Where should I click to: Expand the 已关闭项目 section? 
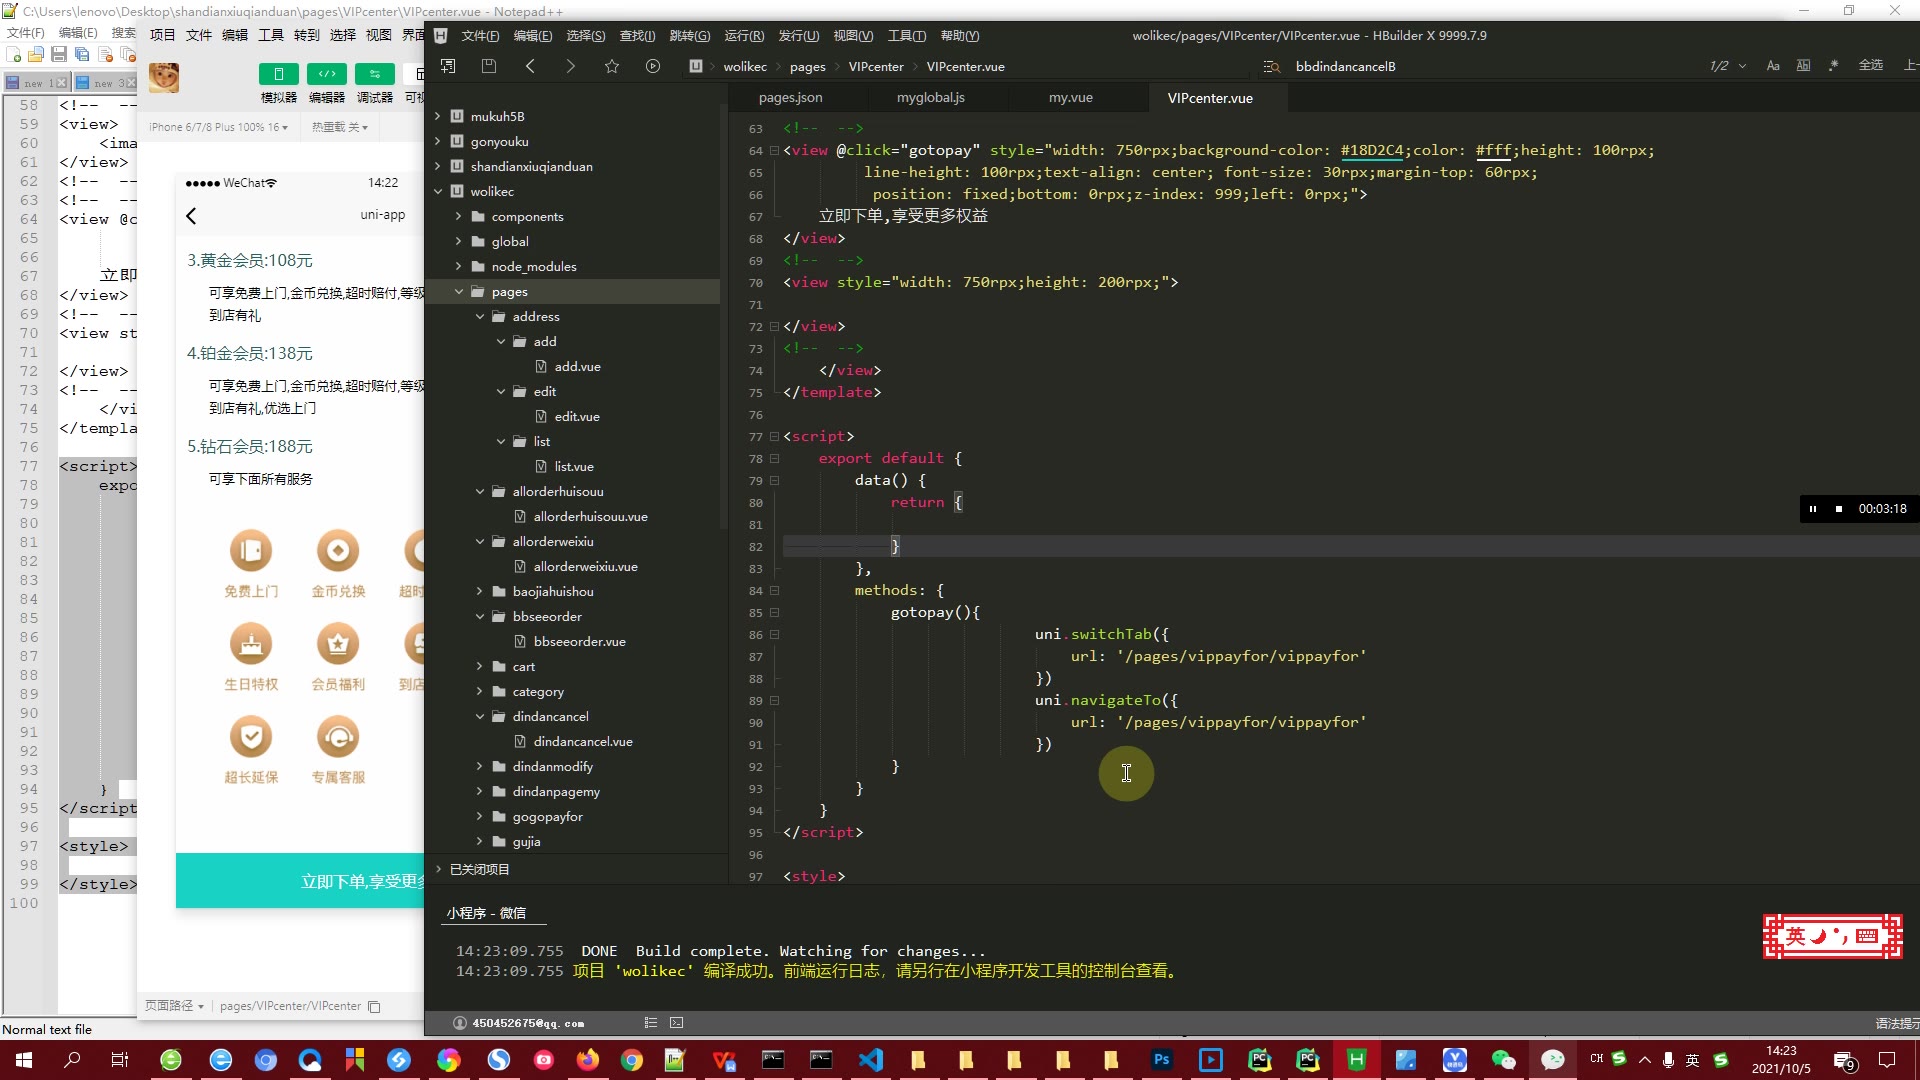click(x=437, y=869)
